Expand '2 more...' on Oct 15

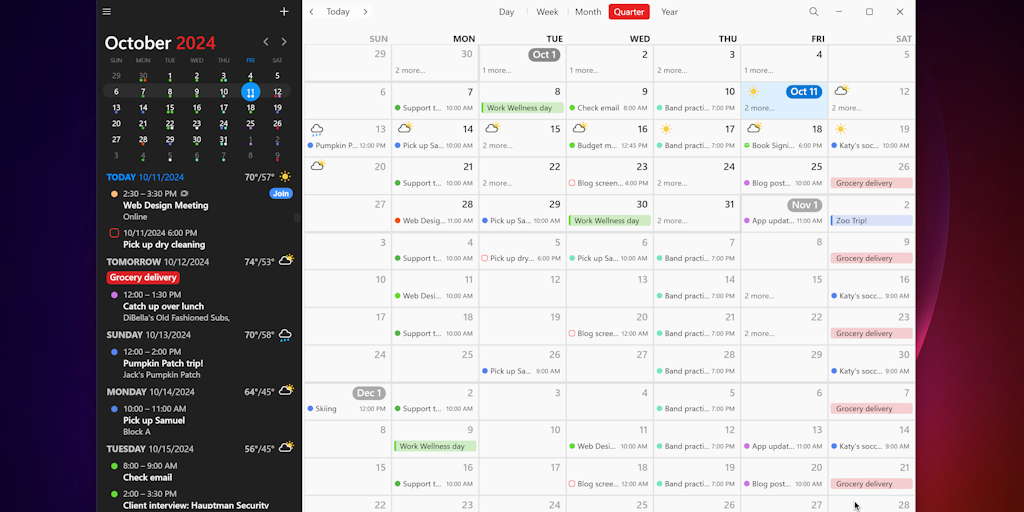coord(497,146)
